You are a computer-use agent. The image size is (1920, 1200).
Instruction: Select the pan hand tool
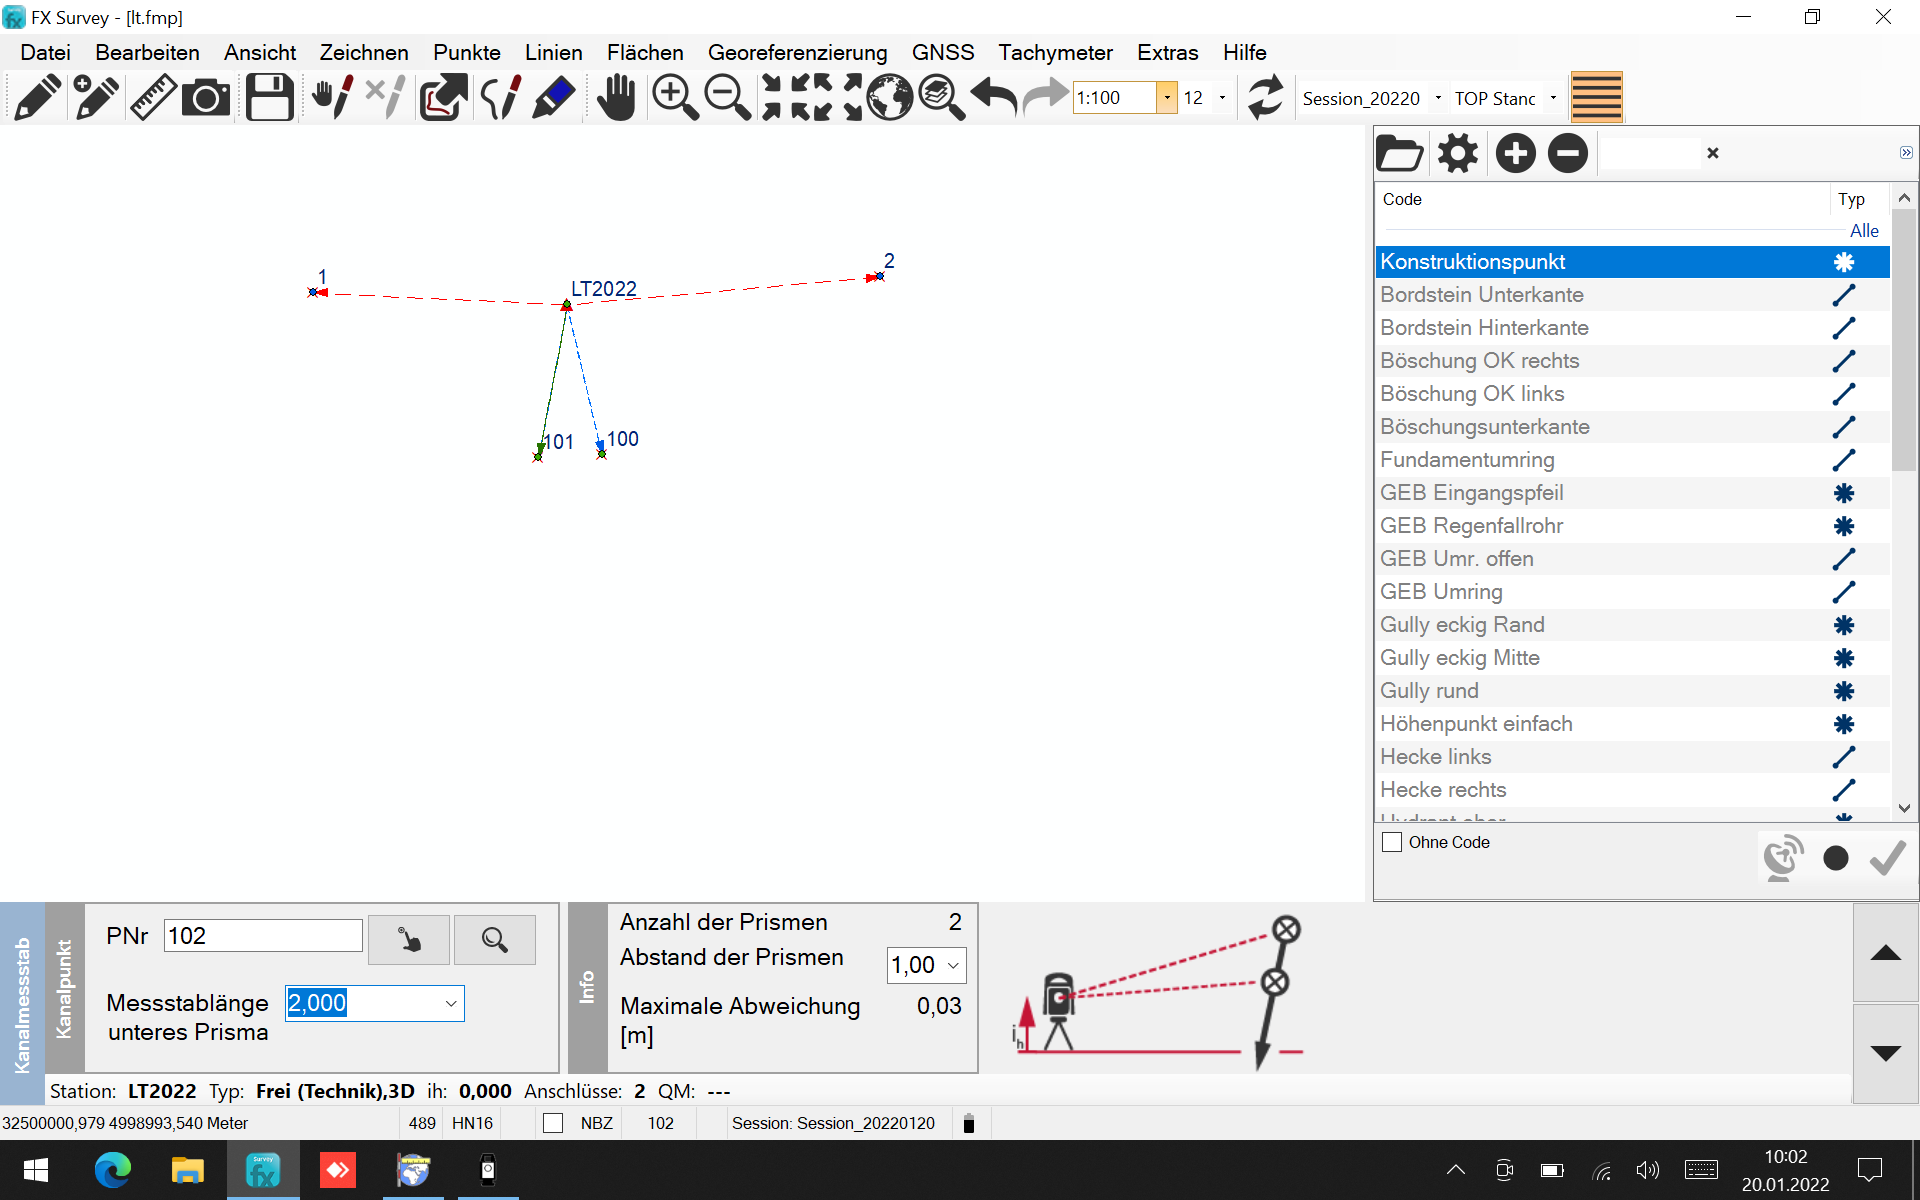[x=616, y=98]
